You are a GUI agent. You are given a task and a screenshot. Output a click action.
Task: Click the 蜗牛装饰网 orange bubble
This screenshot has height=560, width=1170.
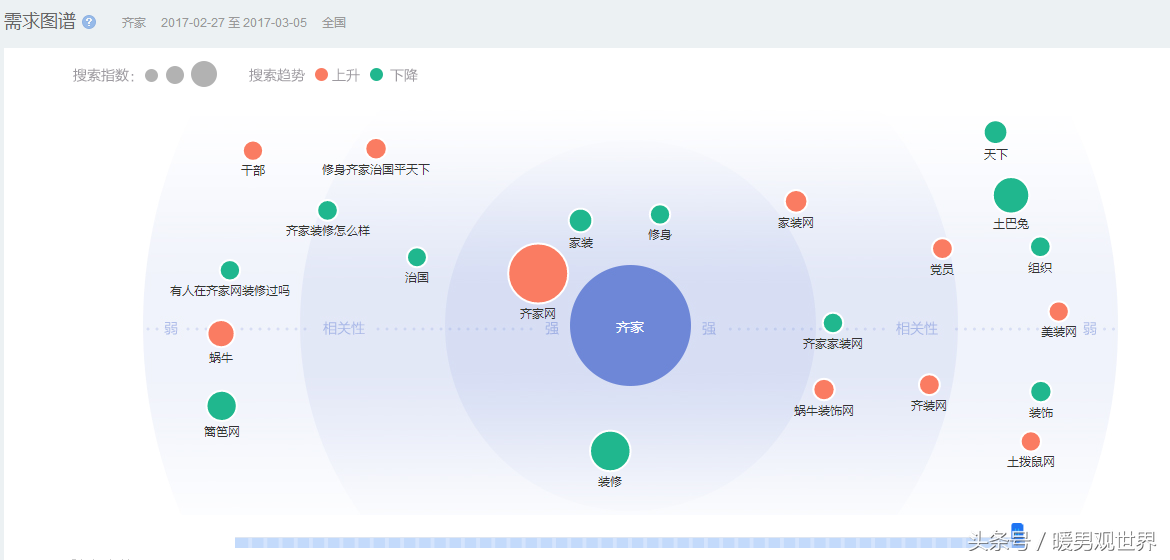[824, 389]
